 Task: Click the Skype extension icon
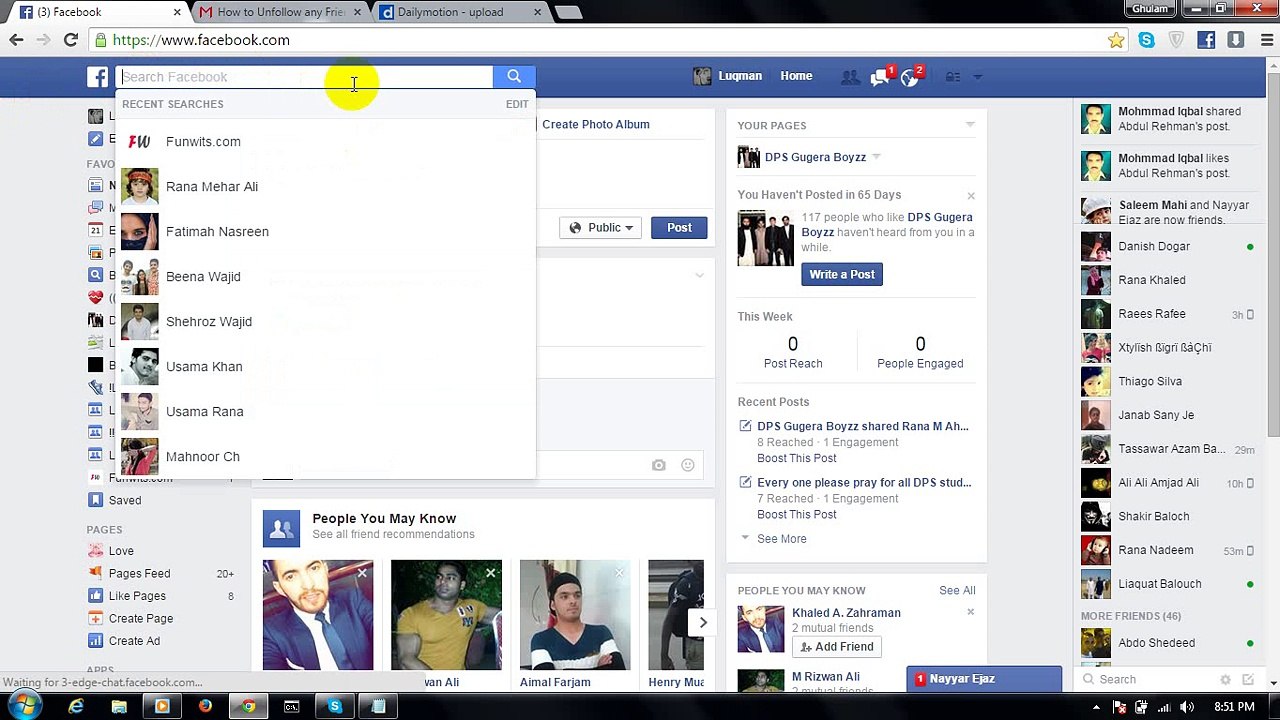click(x=1146, y=40)
